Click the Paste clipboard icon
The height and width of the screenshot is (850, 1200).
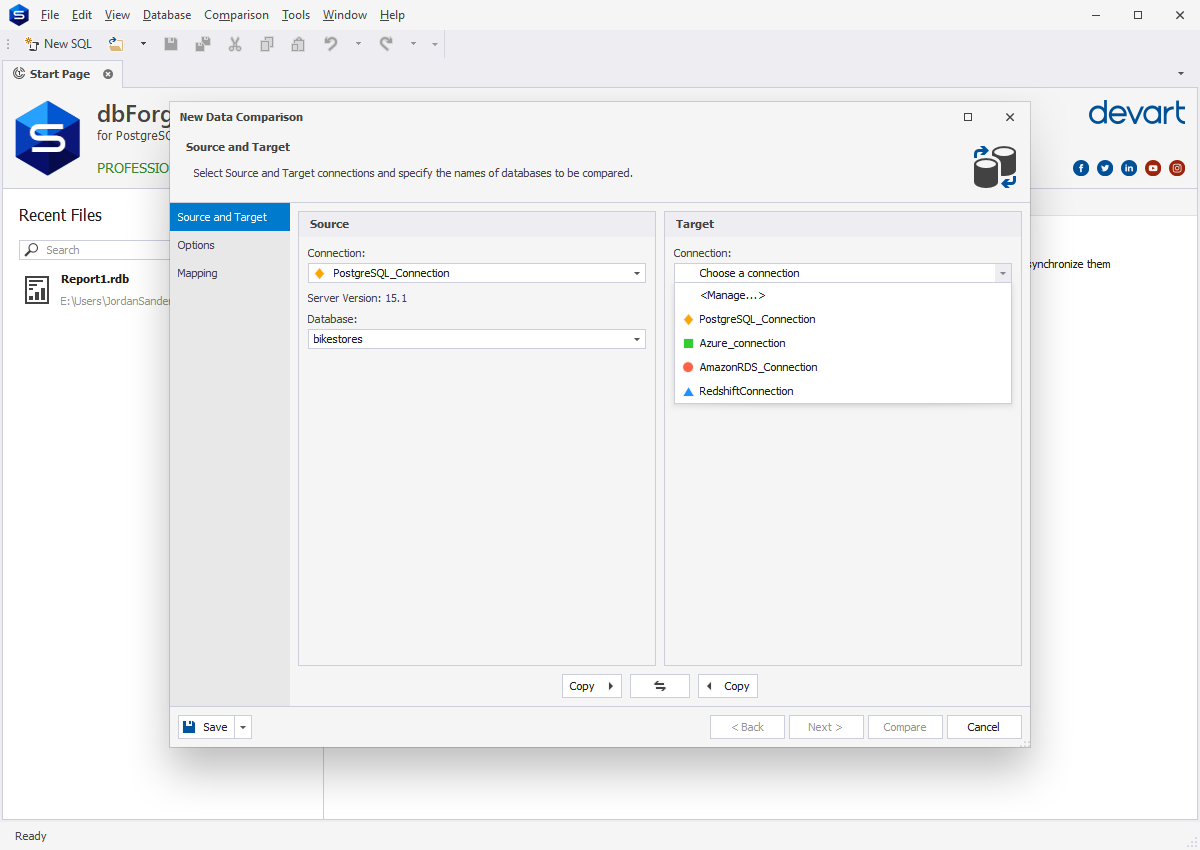298,44
